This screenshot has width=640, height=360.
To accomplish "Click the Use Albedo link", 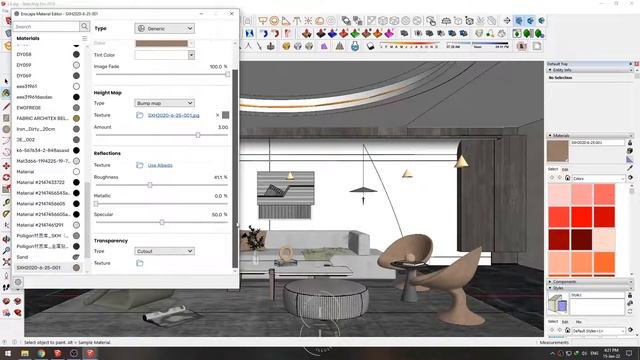I will [160, 165].
